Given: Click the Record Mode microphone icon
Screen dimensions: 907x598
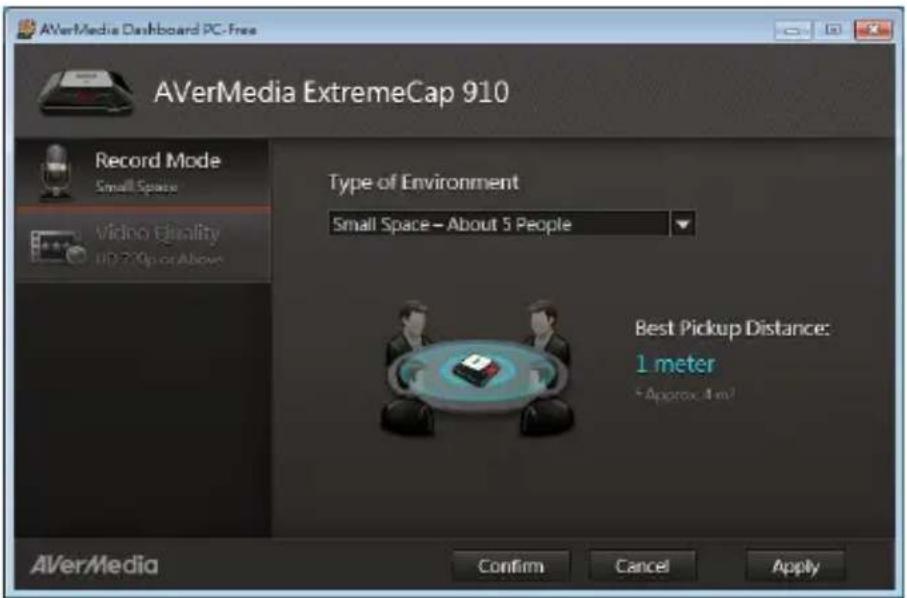Looking at the screenshot, I should tap(56, 172).
